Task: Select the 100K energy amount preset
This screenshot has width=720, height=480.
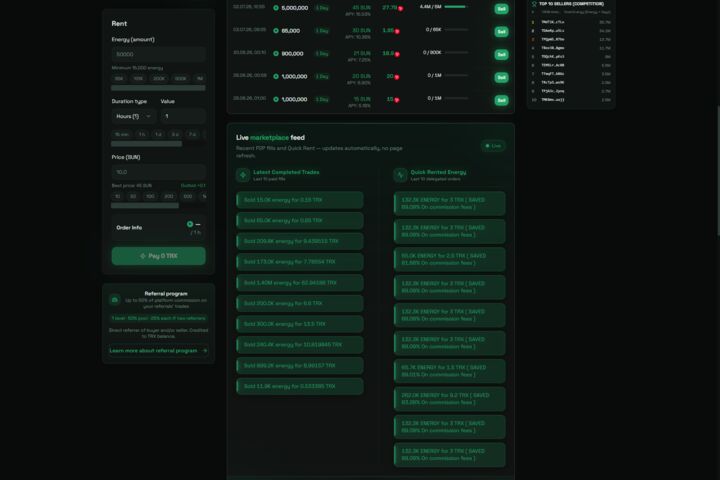Action: click(x=138, y=79)
